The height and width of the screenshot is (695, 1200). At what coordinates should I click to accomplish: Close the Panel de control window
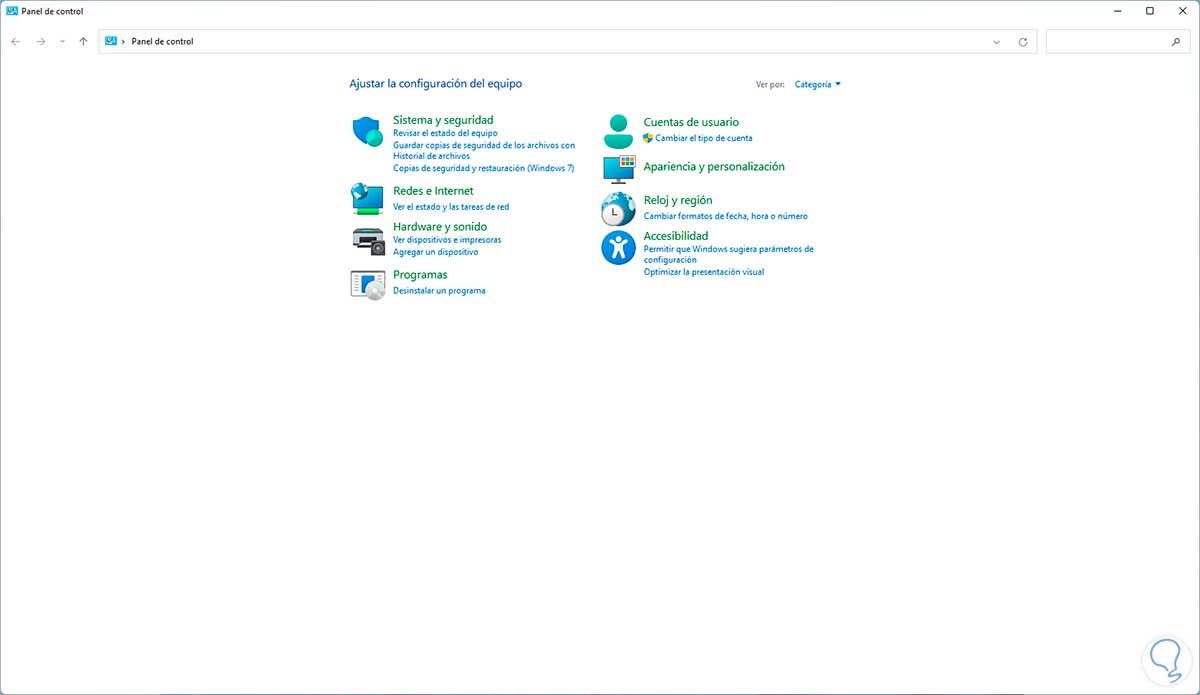click(x=1181, y=11)
